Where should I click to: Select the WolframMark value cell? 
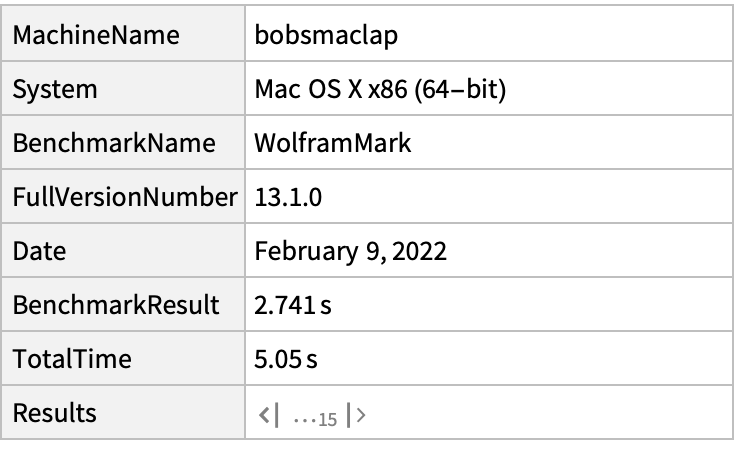click(333, 144)
